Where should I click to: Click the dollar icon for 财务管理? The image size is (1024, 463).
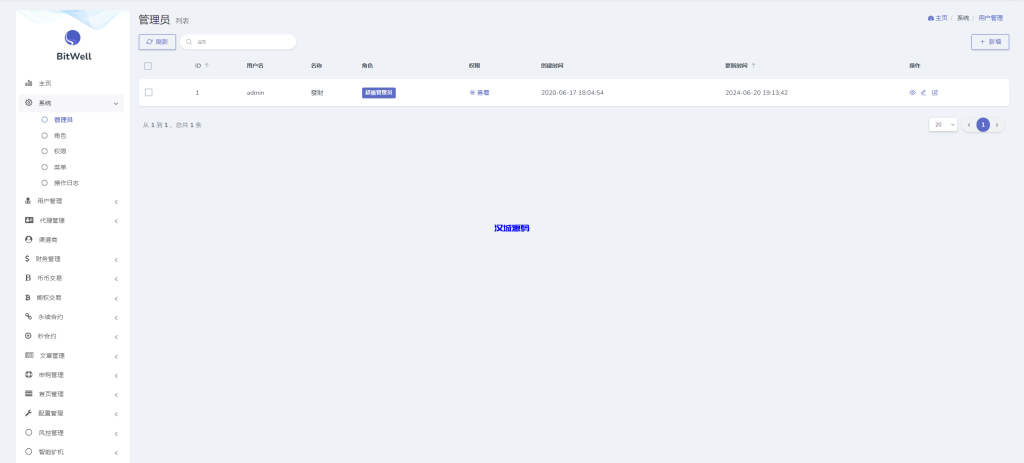(x=28, y=258)
